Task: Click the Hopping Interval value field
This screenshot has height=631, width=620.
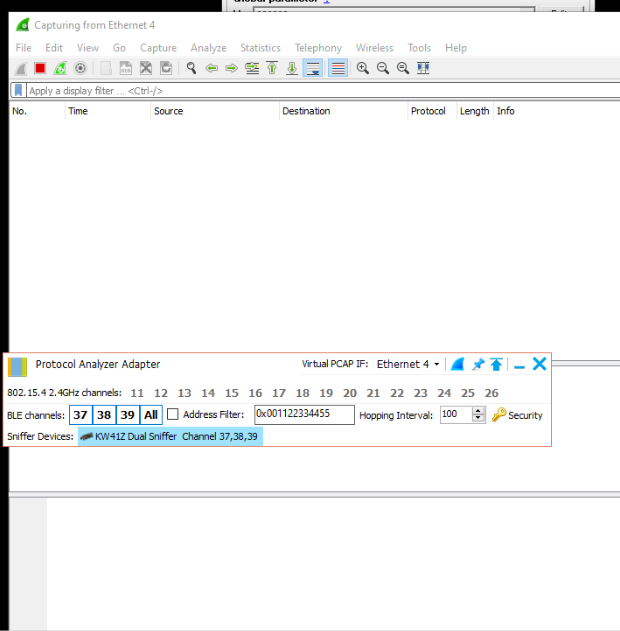Action: pyautogui.click(x=455, y=414)
